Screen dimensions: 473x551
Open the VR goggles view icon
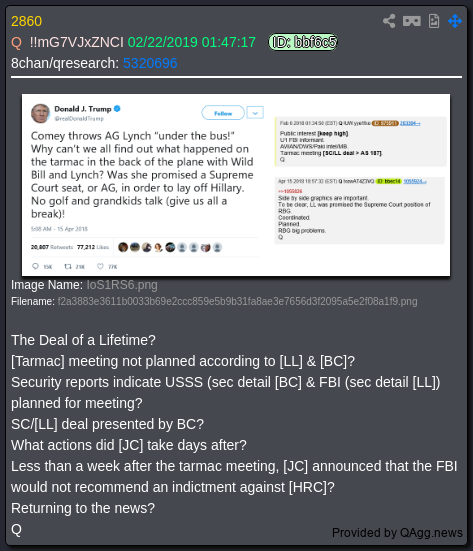[x=412, y=21]
